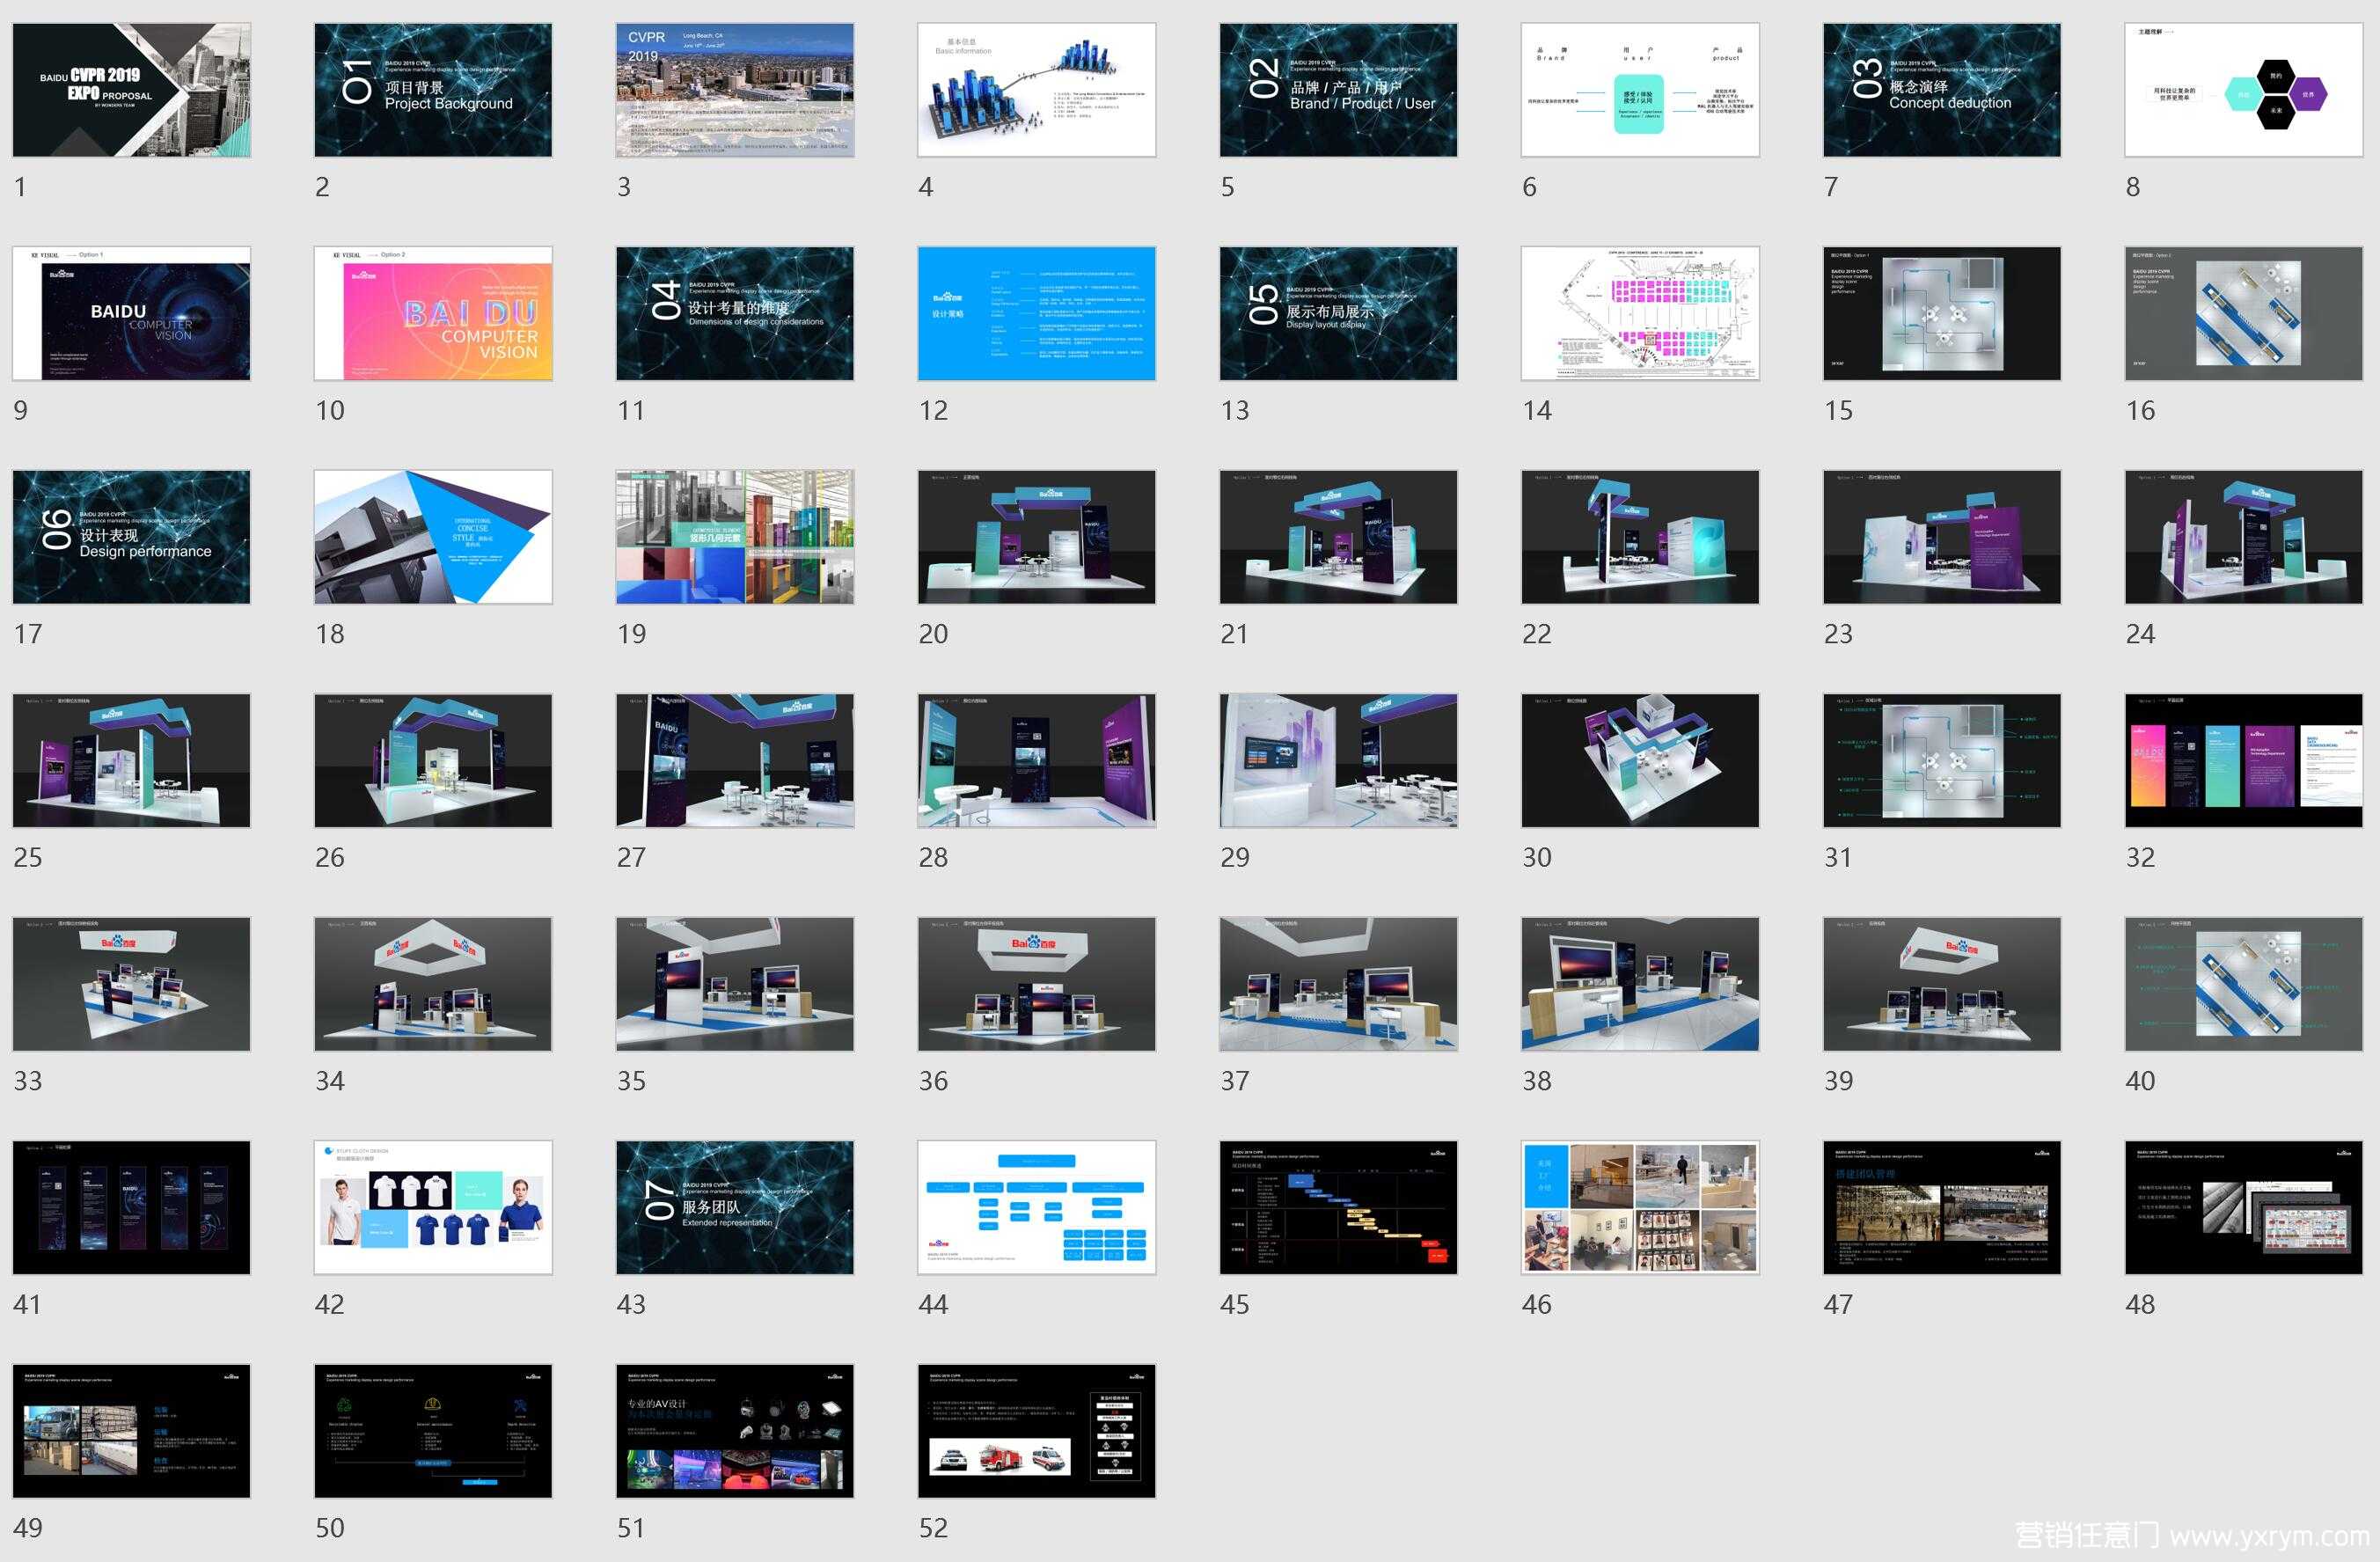
Task: Click slide 30 aerial booth view
Action: pos(1640,760)
